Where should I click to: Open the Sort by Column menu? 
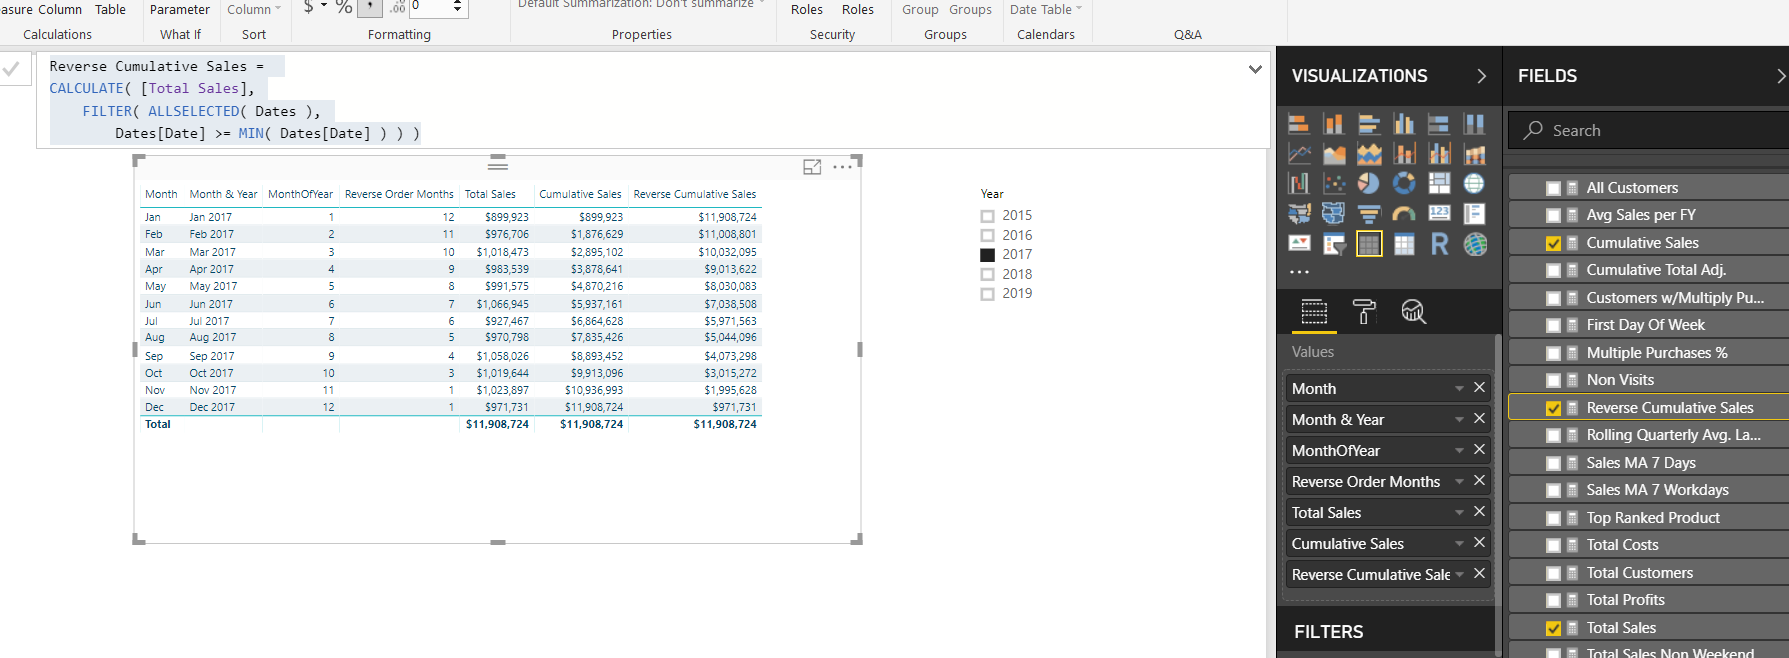254,10
